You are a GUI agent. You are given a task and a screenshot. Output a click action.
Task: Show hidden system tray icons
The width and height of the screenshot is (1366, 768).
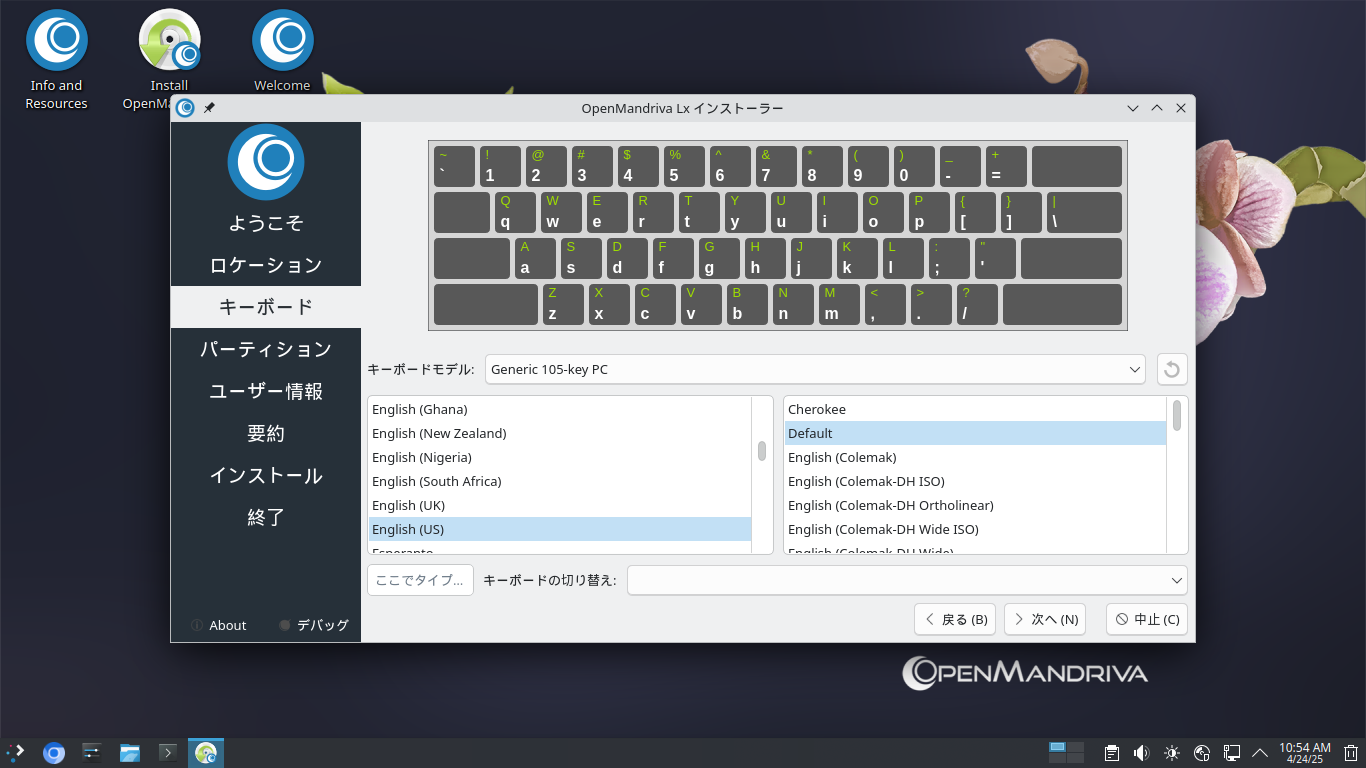coord(1260,753)
